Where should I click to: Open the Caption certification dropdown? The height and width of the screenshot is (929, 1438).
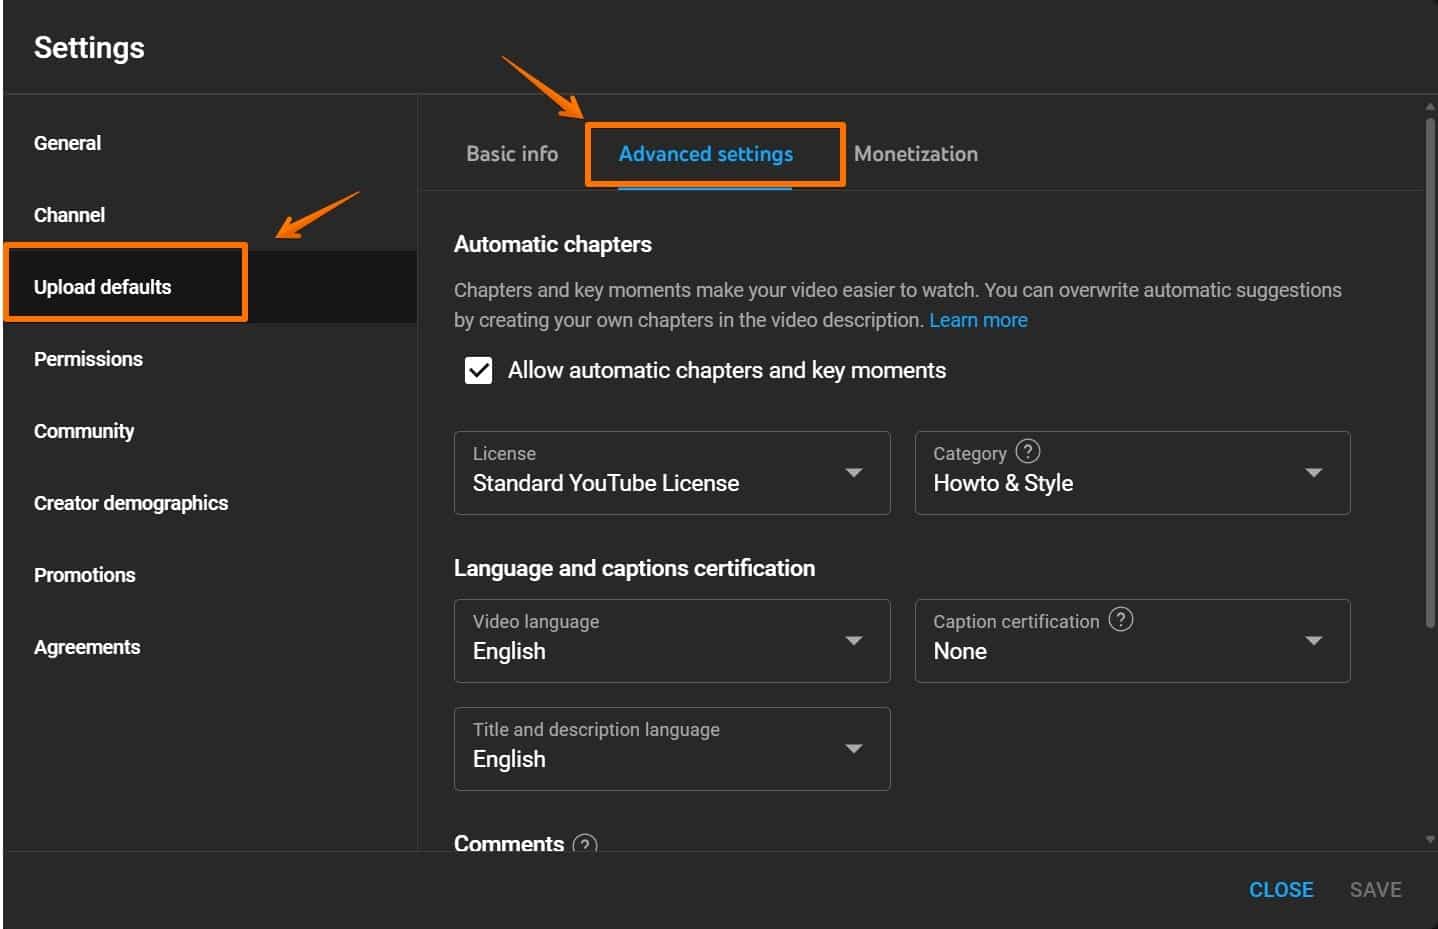(1132, 641)
